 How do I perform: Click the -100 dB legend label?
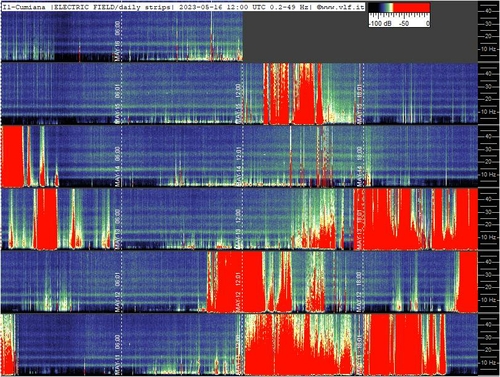[380, 24]
